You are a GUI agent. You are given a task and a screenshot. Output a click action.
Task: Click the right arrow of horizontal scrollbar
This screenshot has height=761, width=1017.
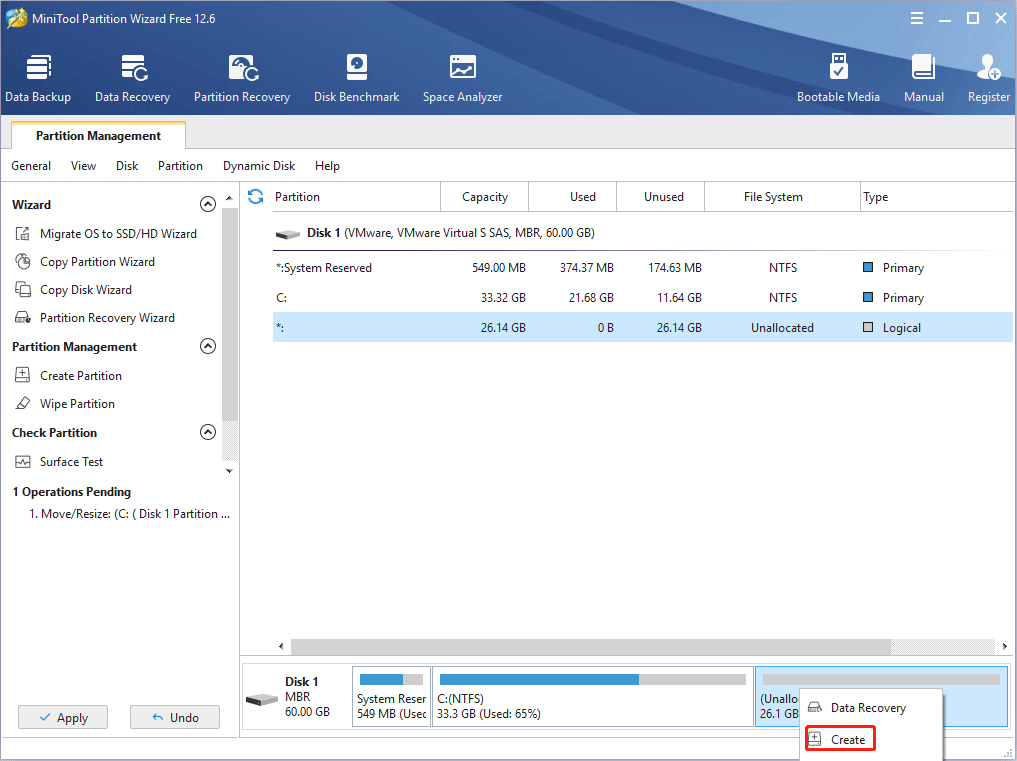(x=1005, y=646)
